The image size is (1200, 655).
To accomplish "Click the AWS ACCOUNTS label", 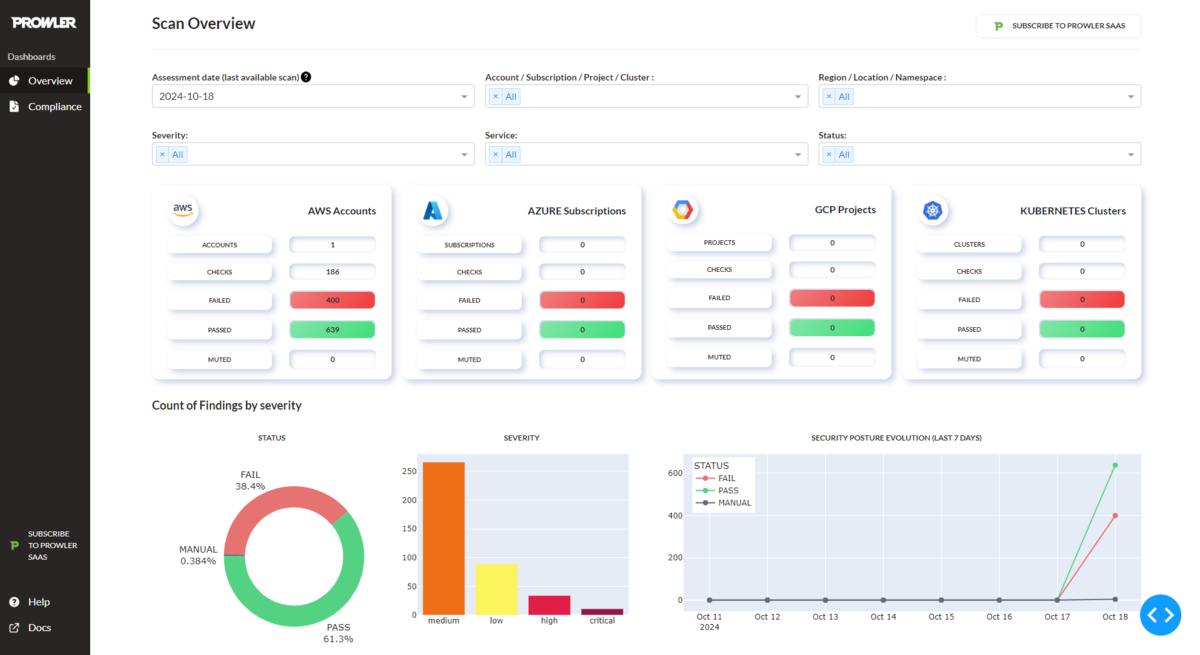I will click(x=220, y=244).
